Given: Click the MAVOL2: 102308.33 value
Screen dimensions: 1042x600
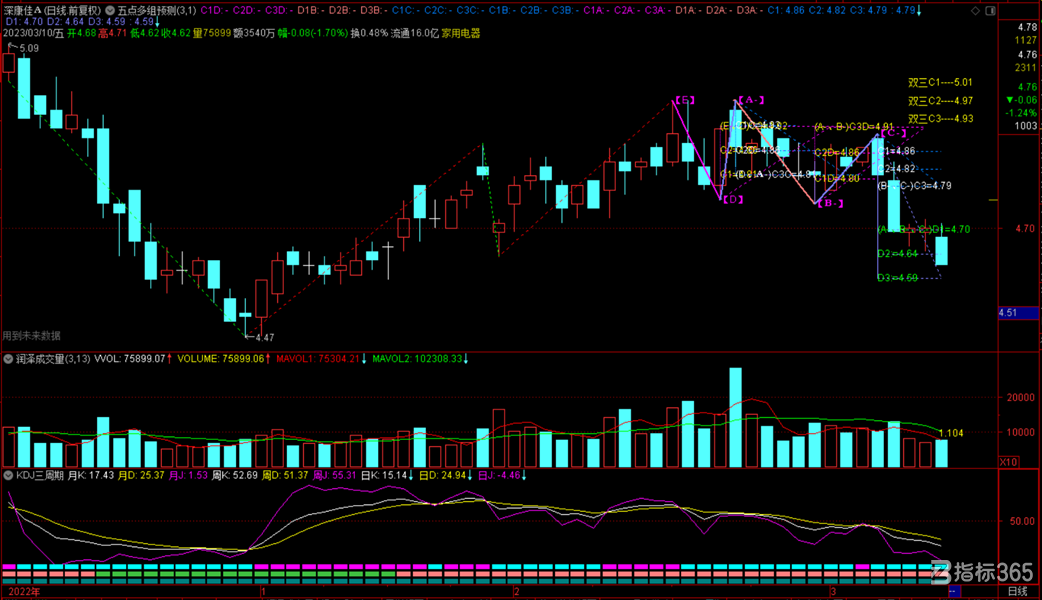Looking at the screenshot, I should point(417,359).
